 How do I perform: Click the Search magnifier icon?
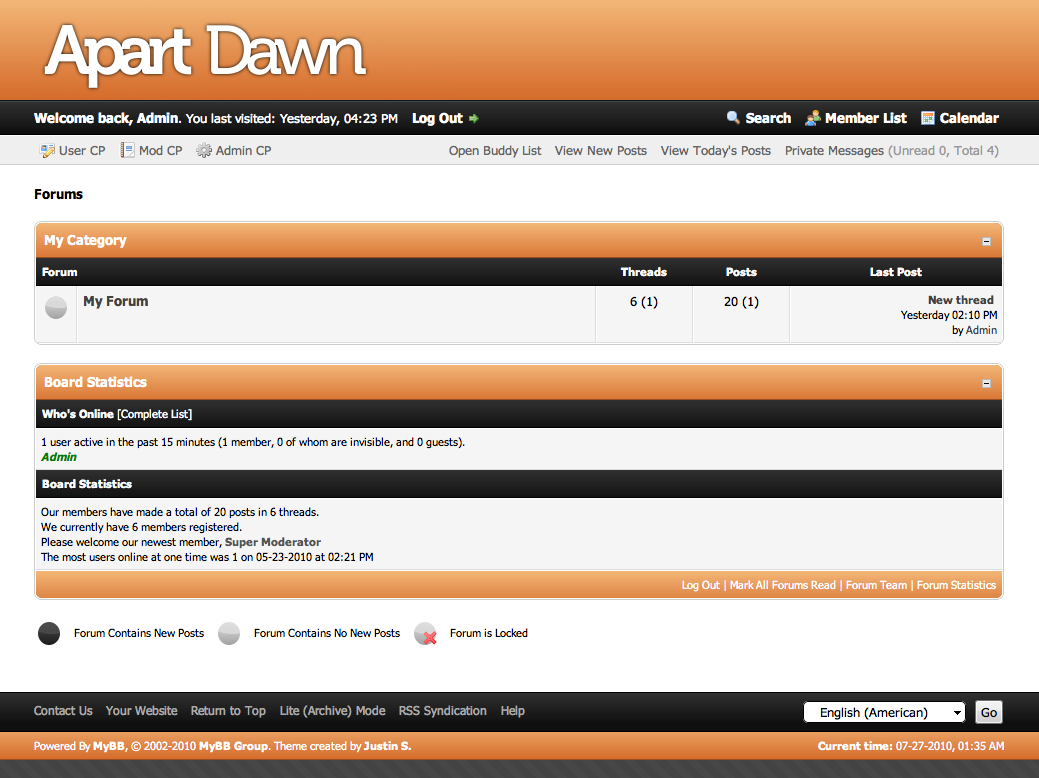[733, 118]
